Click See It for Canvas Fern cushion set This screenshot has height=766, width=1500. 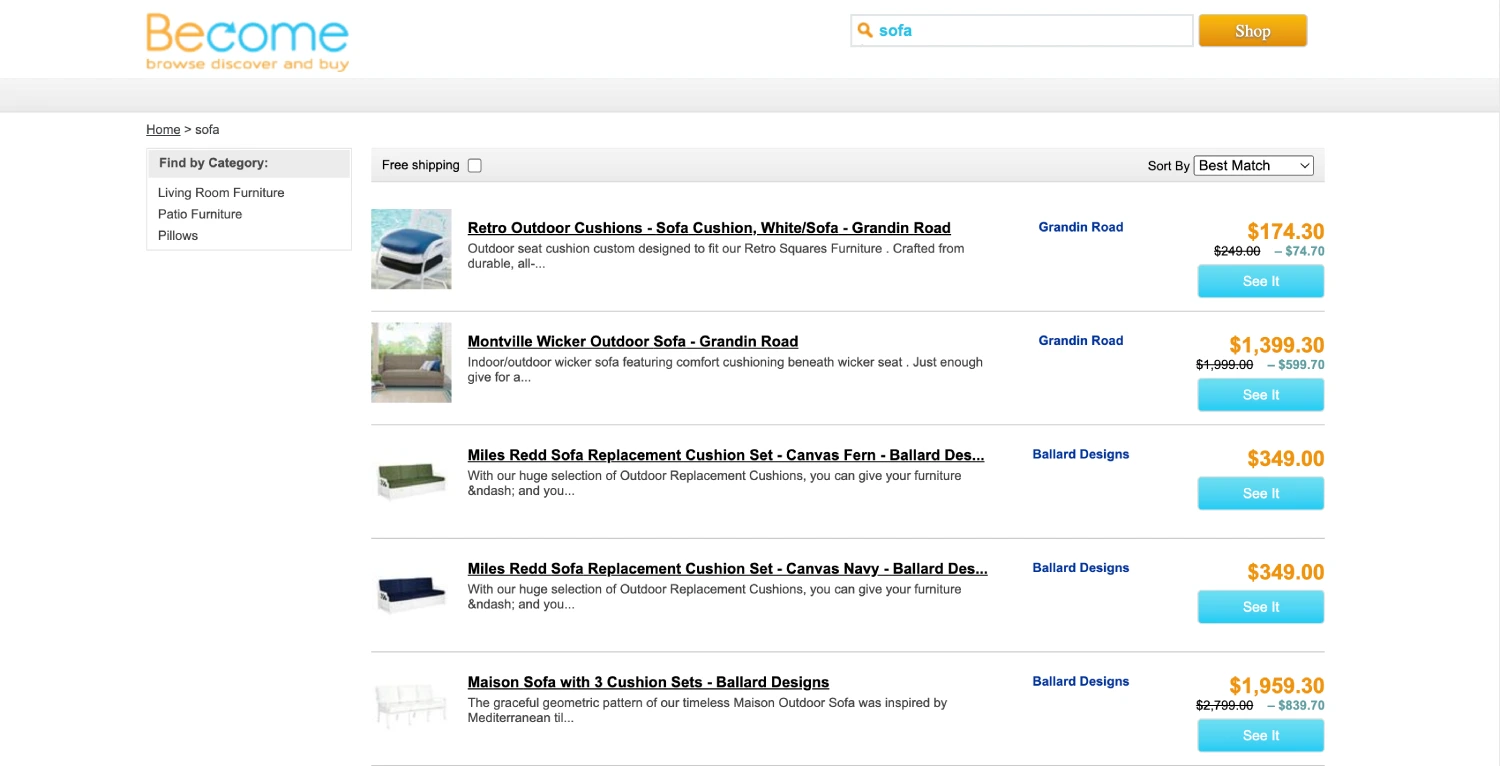point(1261,493)
